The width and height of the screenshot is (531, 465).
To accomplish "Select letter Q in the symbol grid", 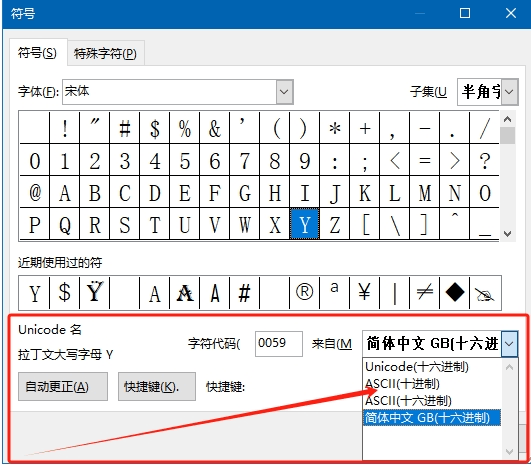I will [x=65, y=224].
